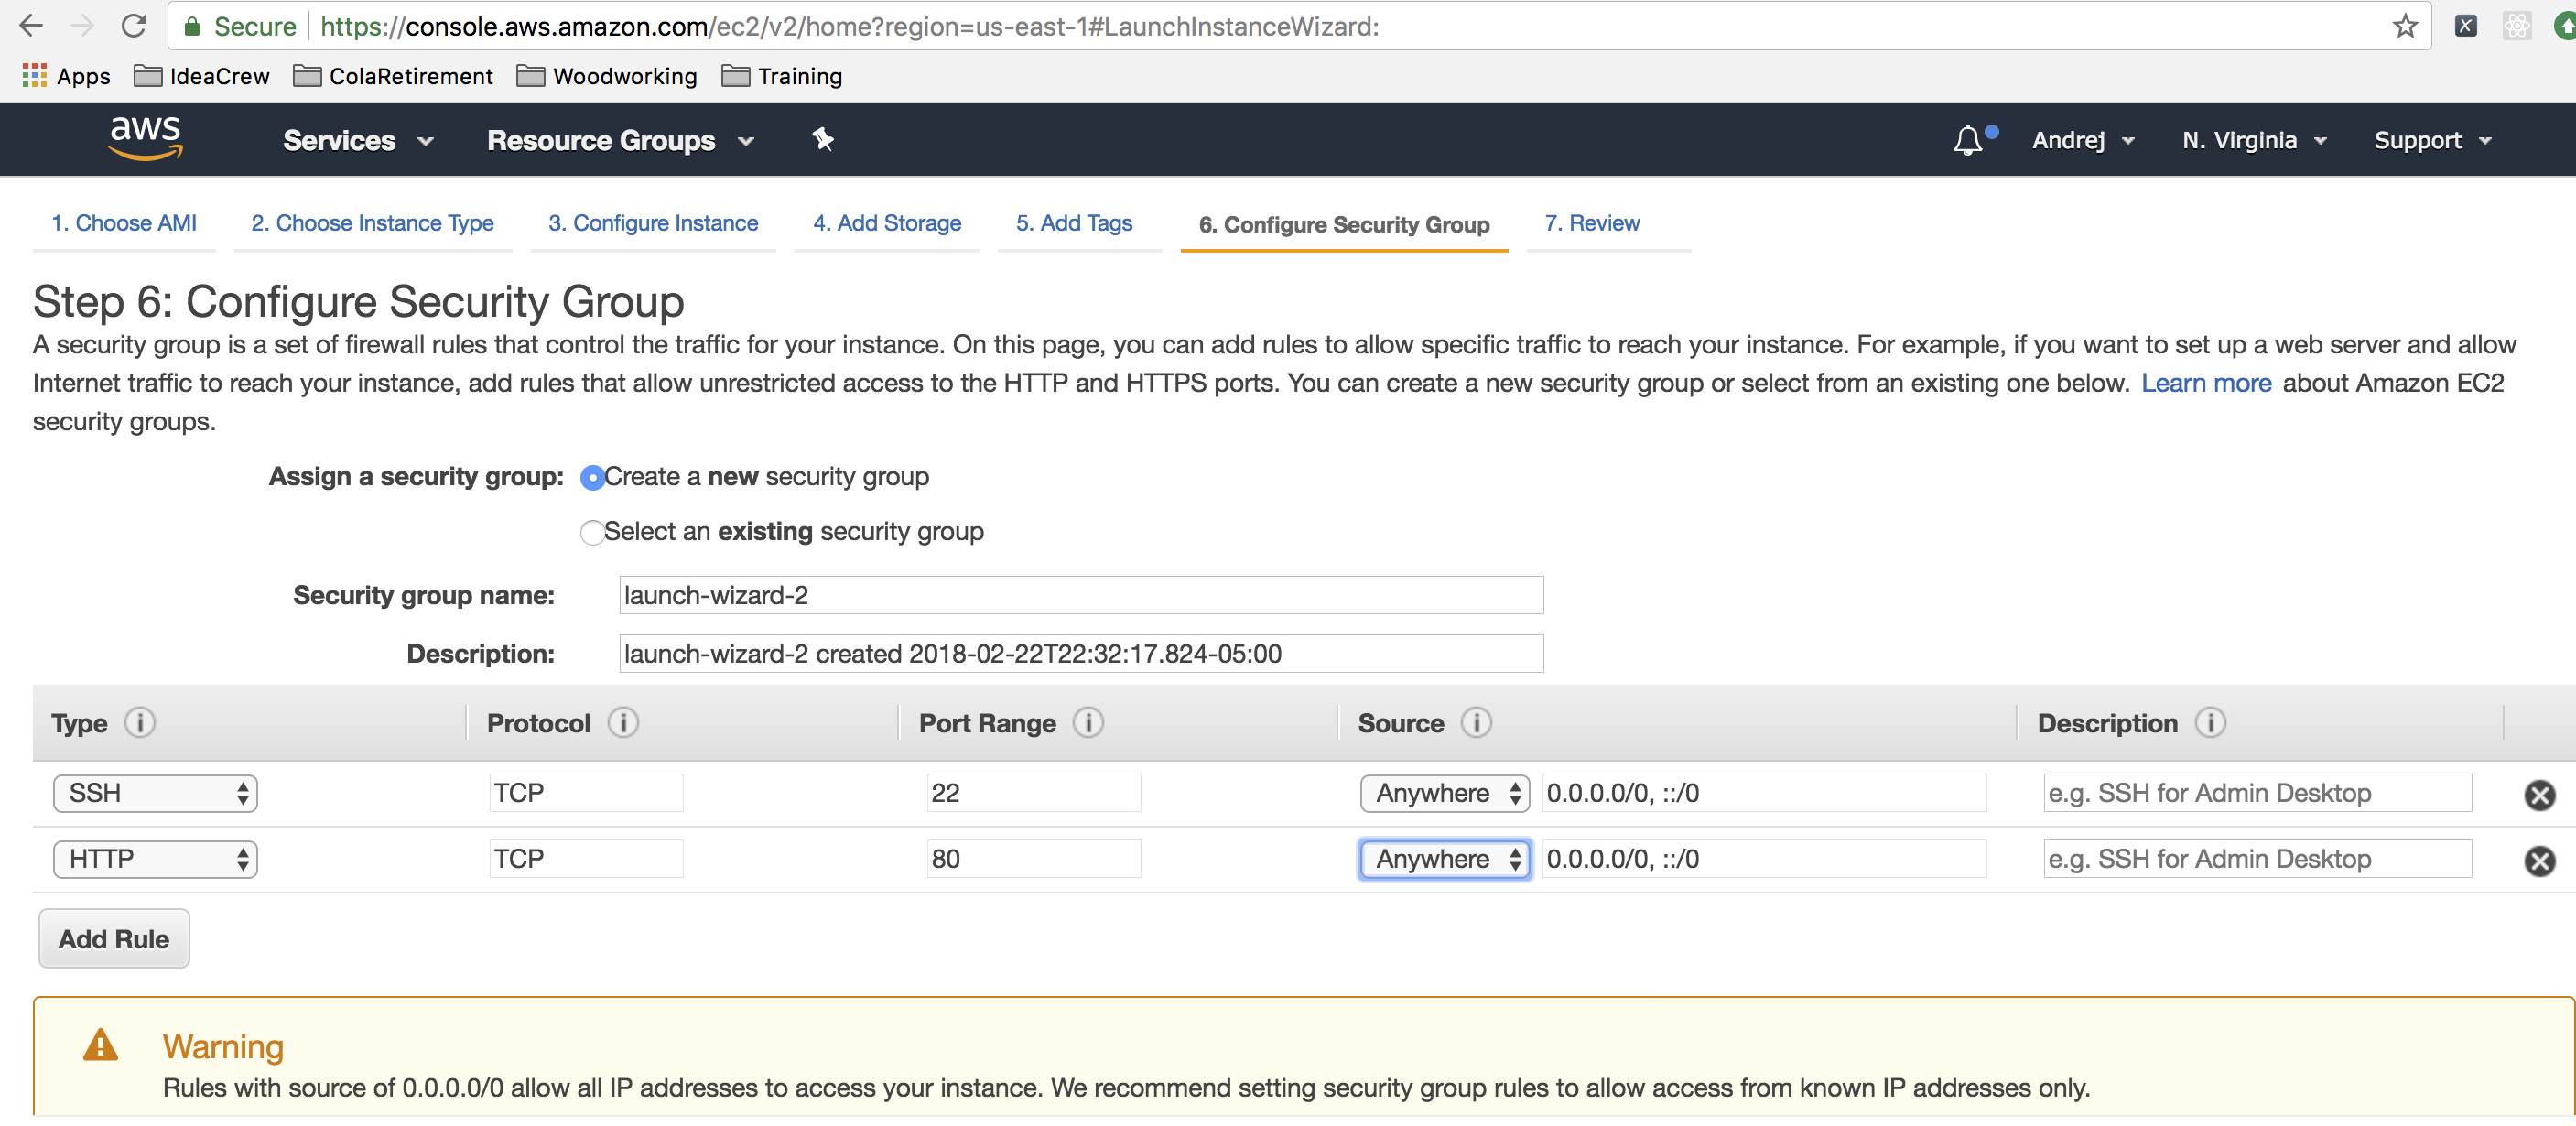Open the N. Virginia region menu
The image size is (2576, 1126).
(2253, 140)
